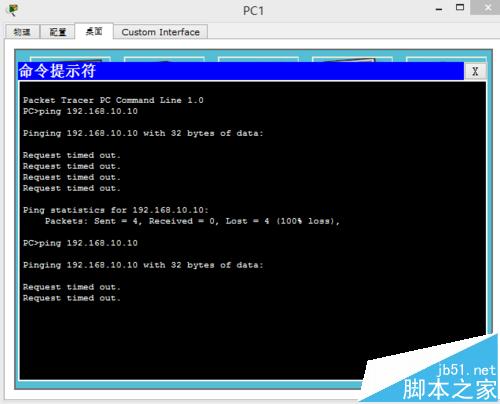Click the jb51.net watermark link
Screen dimensions: 500x404
click(x=466, y=370)
